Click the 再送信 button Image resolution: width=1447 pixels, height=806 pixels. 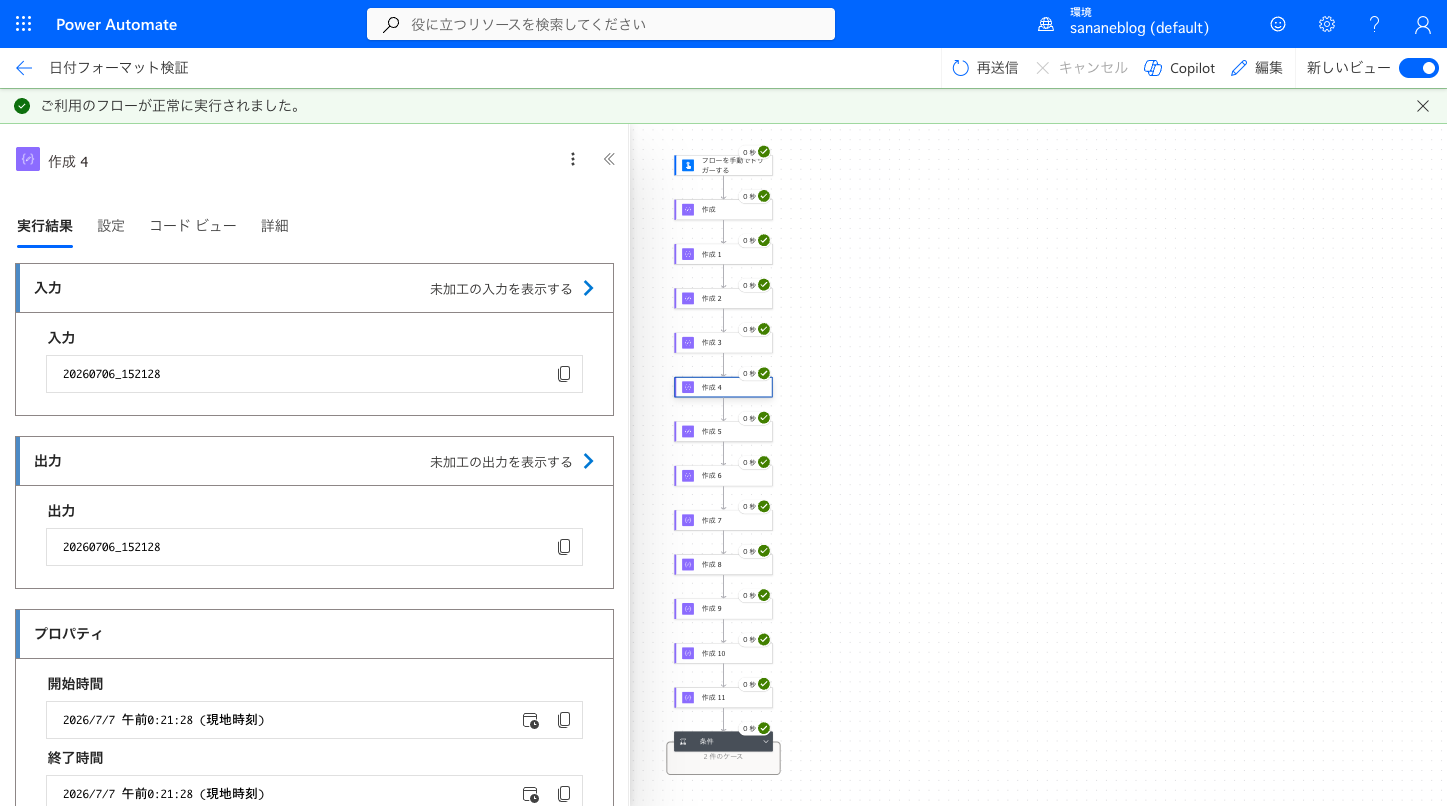click(985, 68)
